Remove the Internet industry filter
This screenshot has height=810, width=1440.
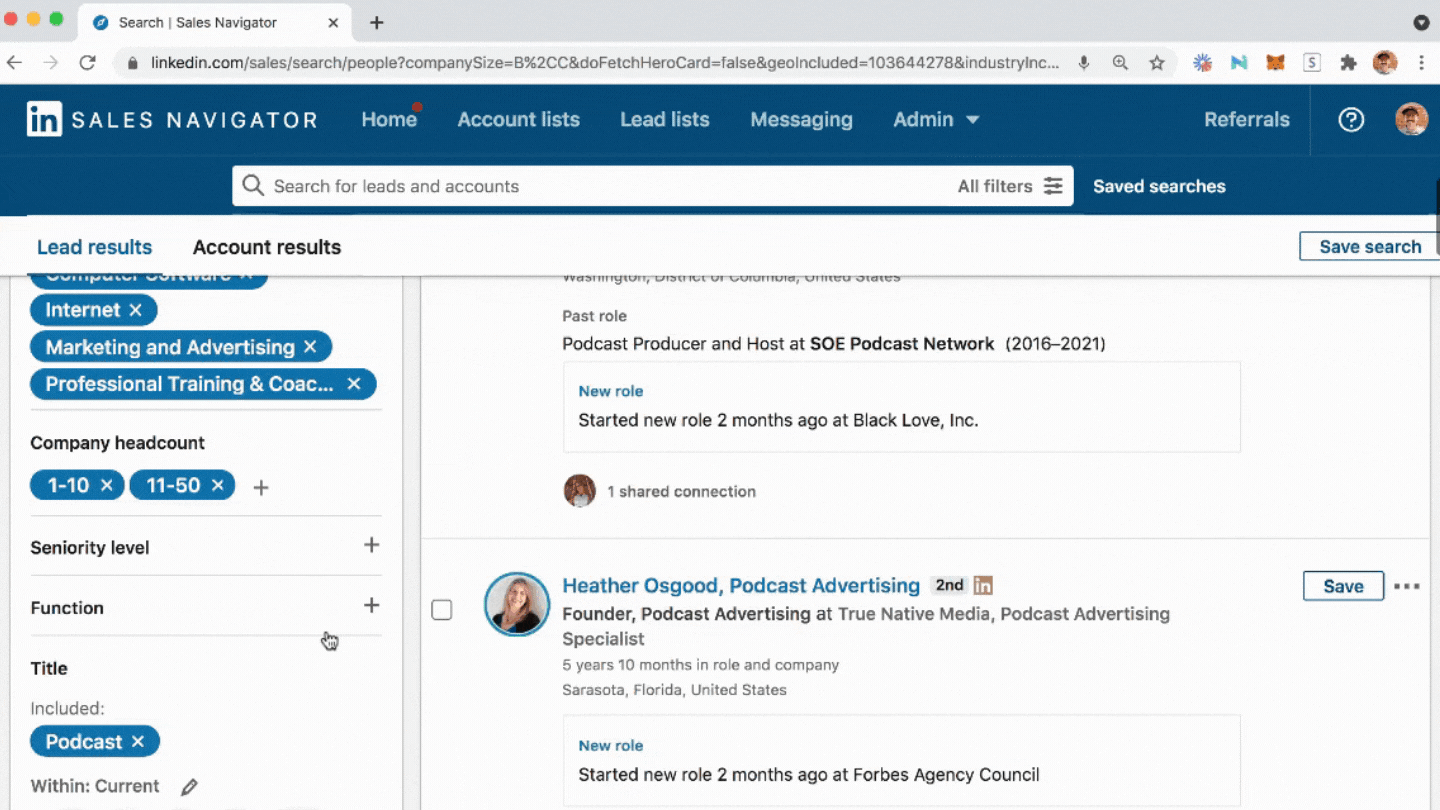pos(136,311)
